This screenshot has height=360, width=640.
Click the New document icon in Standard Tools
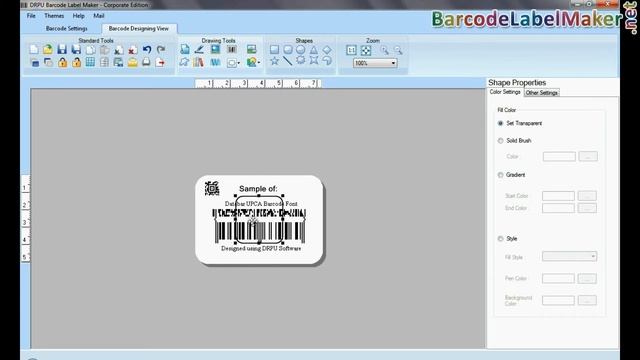pos(34,50)
